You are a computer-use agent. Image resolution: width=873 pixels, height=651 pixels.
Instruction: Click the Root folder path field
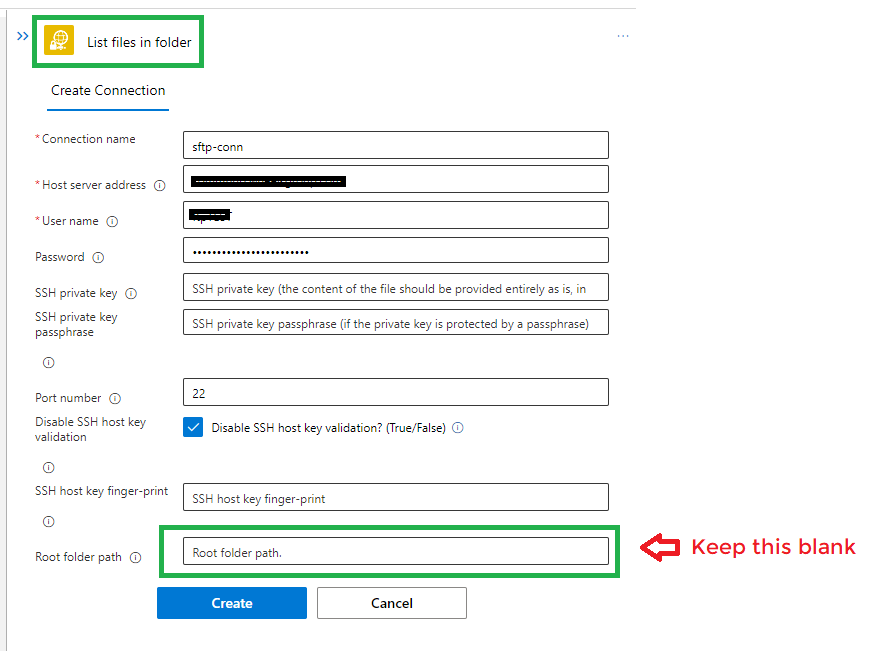pos(396,551)
